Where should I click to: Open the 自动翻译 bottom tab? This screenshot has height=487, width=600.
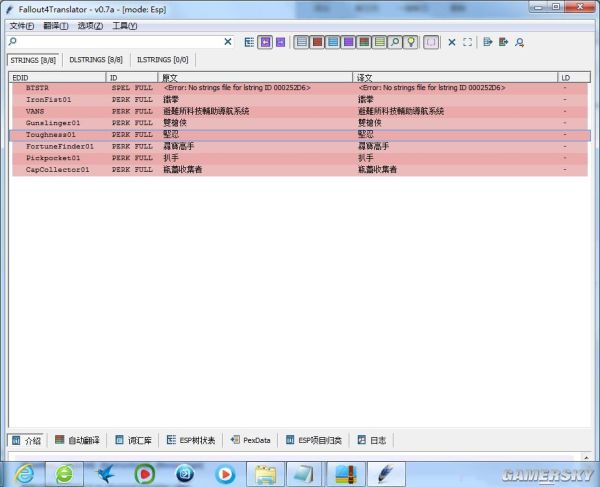(x=77, y=440)
